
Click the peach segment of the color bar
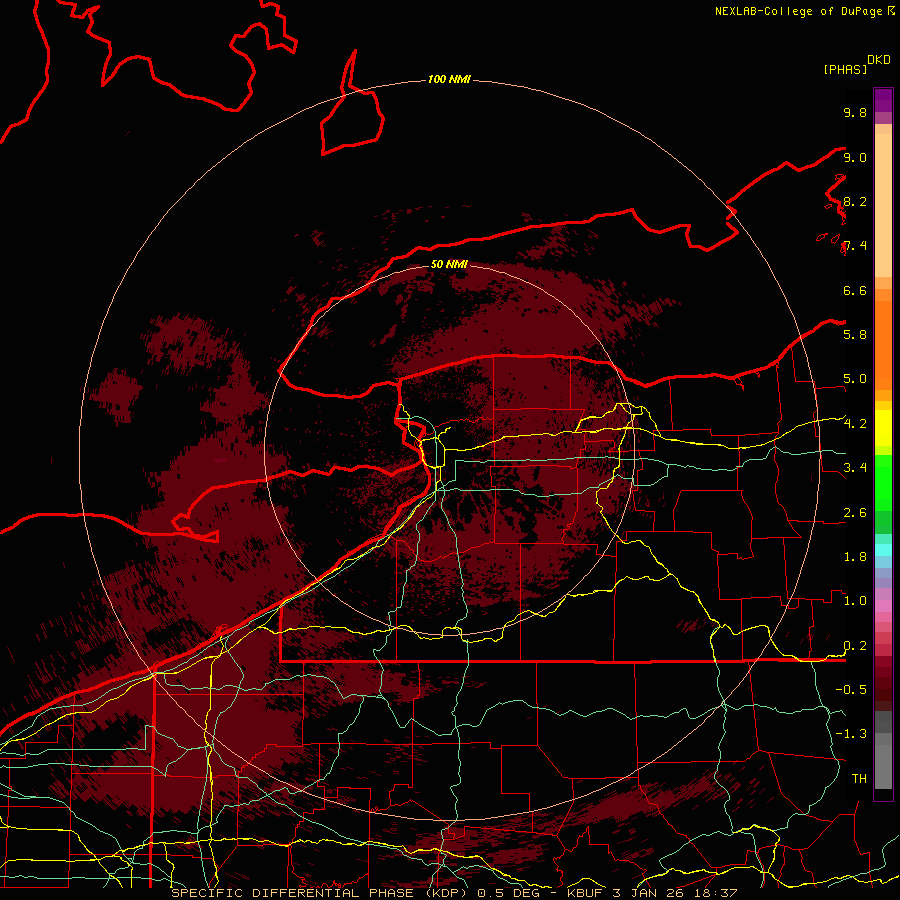click(x=883, y=205)
